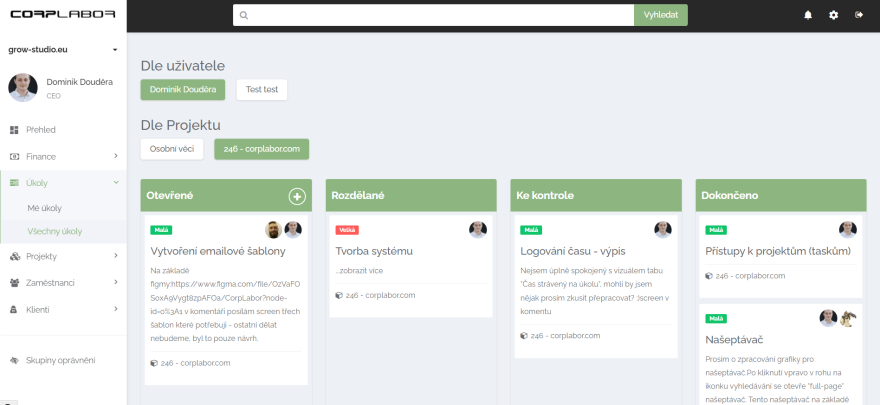The image size is (880, 405).
Task: Add a task with the Otevřené plus icon
Action: (x=297, y=196)
